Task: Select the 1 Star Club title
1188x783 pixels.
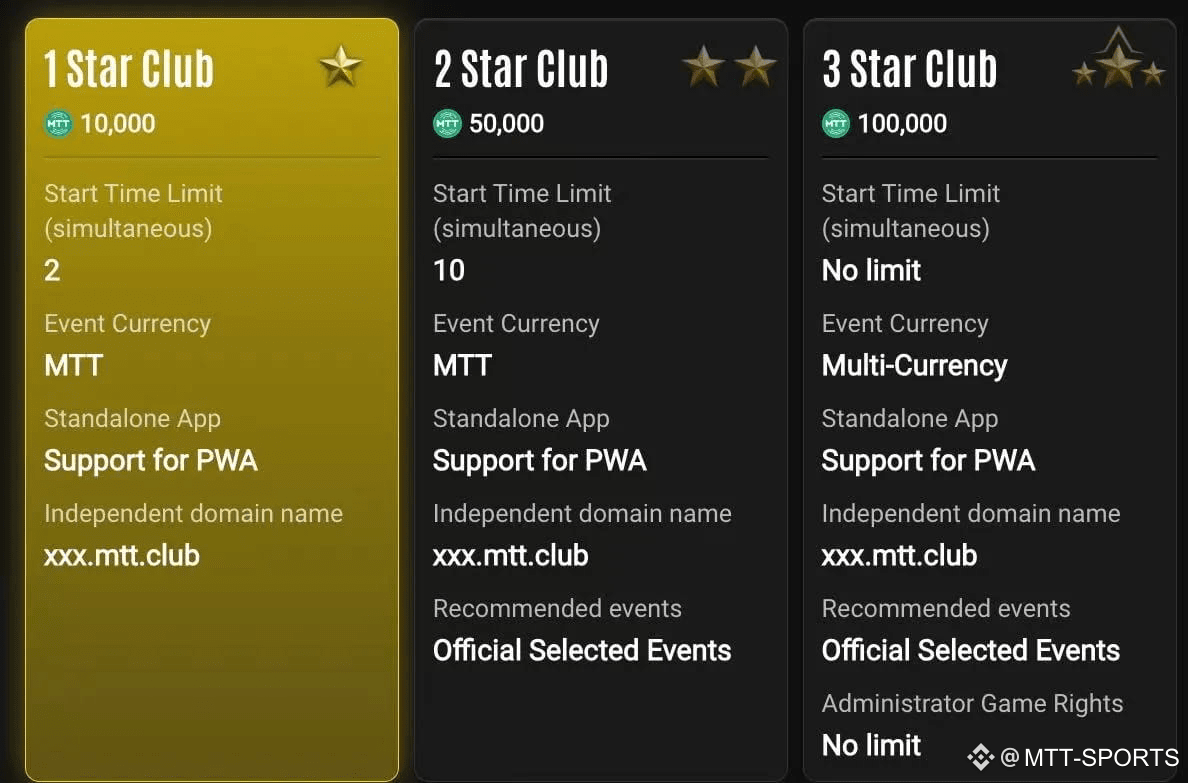Action: point(129,69)
